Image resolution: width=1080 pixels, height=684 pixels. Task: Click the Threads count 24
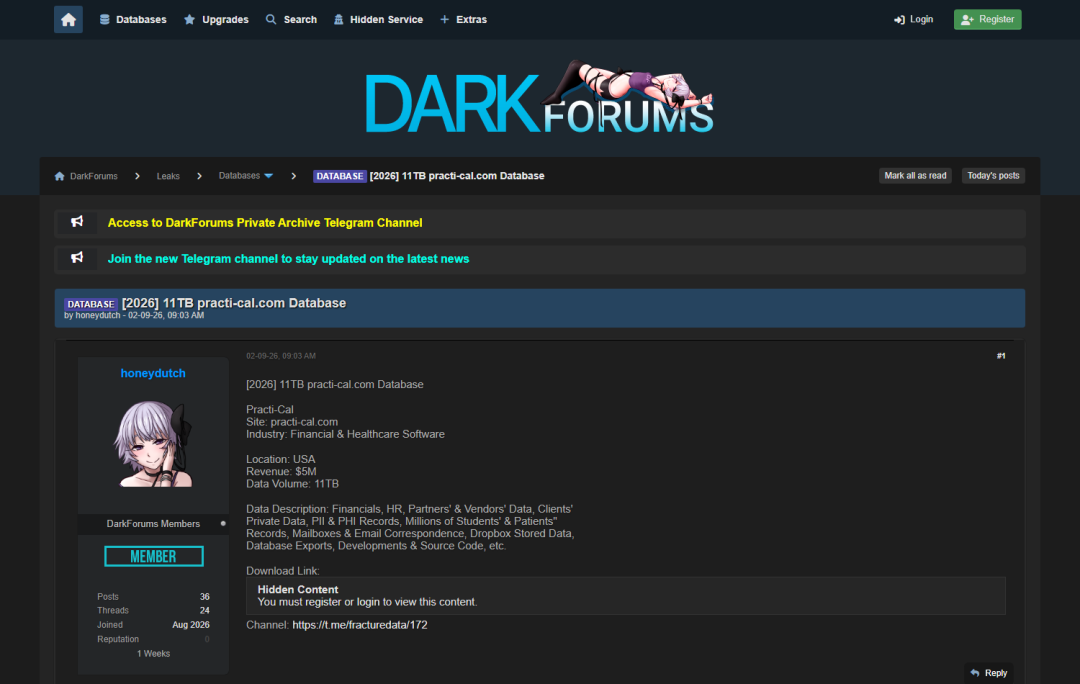coord(205,610)
